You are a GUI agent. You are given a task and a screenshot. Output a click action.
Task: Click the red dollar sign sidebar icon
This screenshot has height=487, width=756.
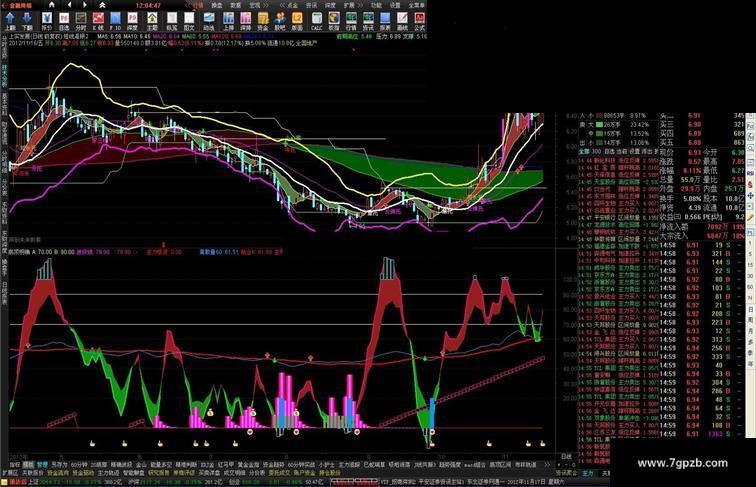[x=750, y=184]
